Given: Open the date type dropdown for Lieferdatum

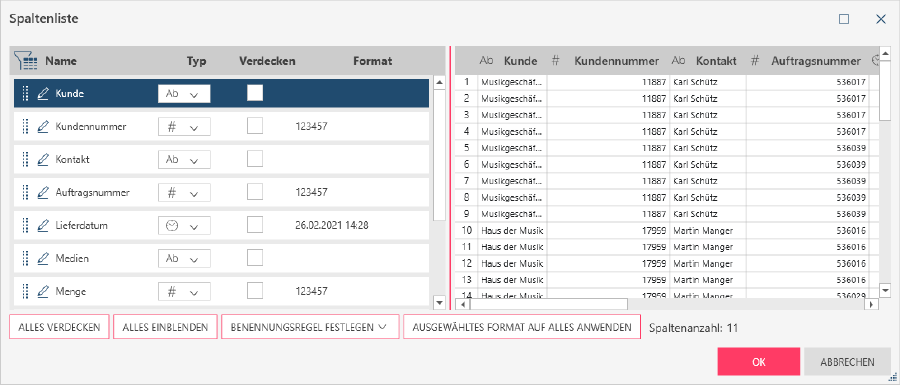Looking at the screenshot, I should pos(184,226).
